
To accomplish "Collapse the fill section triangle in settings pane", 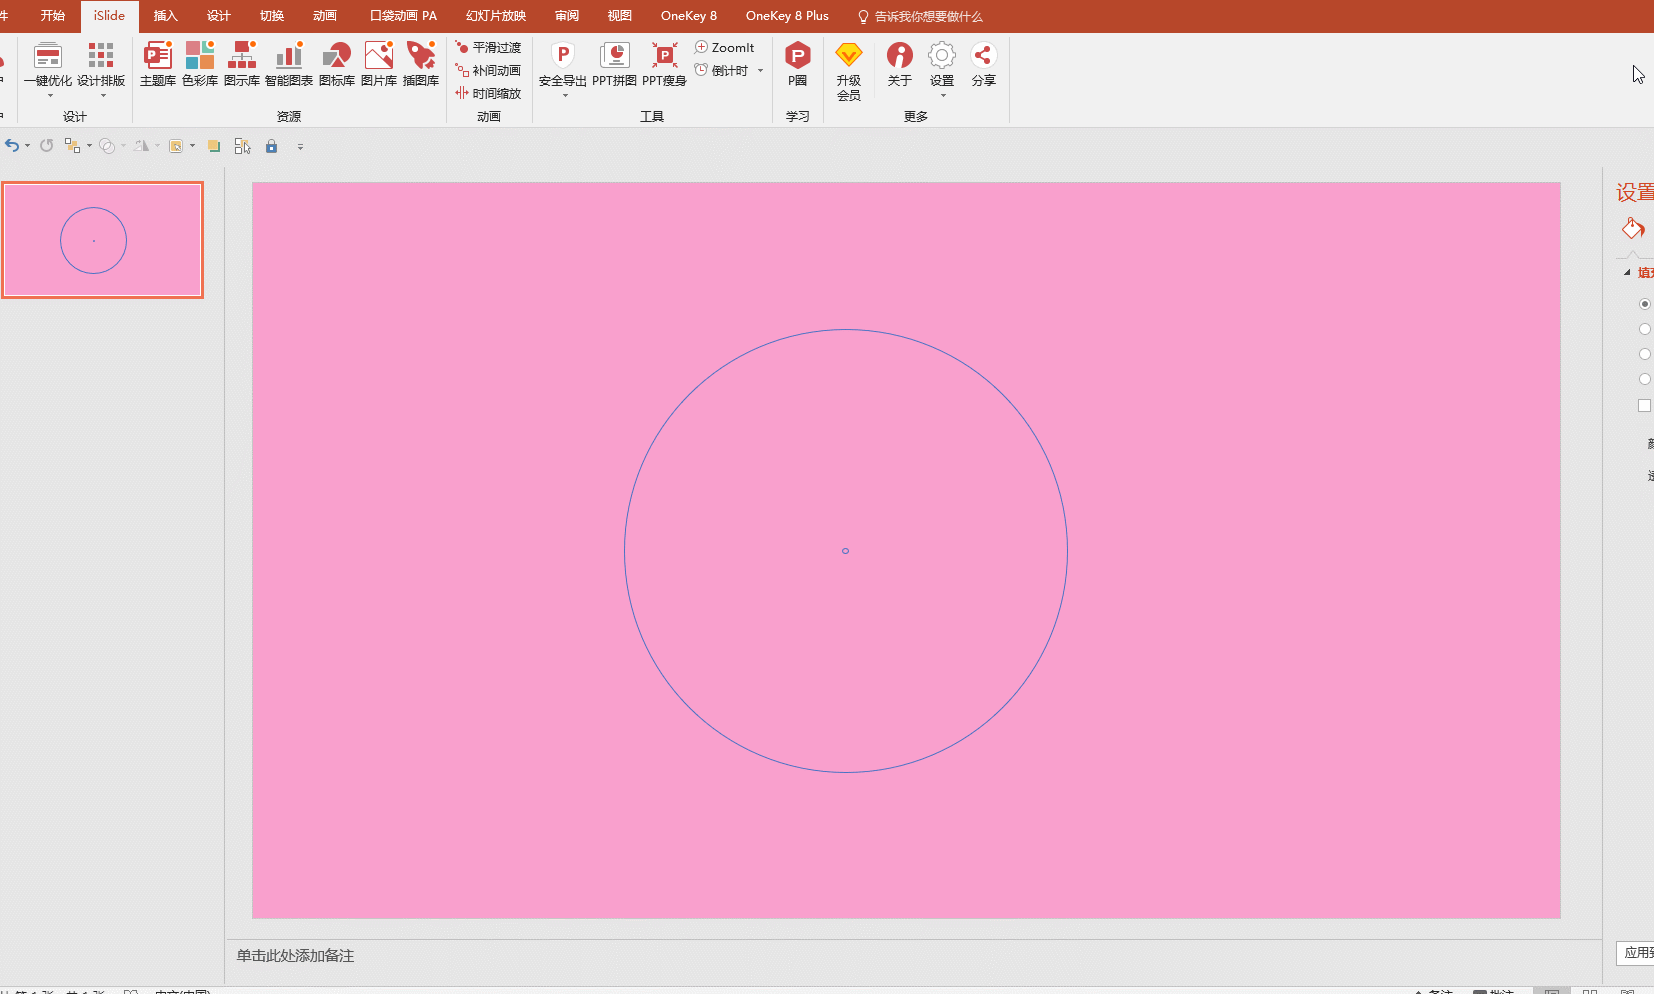I will click(x=1627, y=273).
